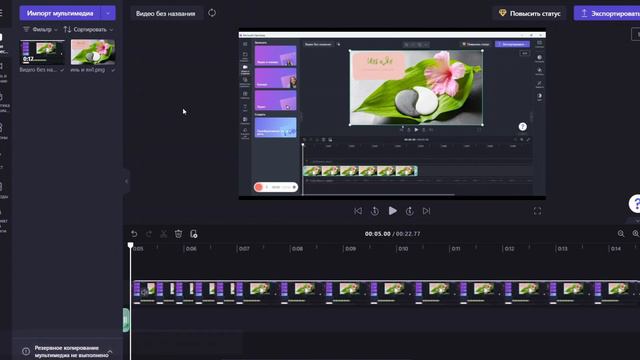Click the 0:12 mark on ruler
The height and width of the screenshot is (360, 640).
509,249
